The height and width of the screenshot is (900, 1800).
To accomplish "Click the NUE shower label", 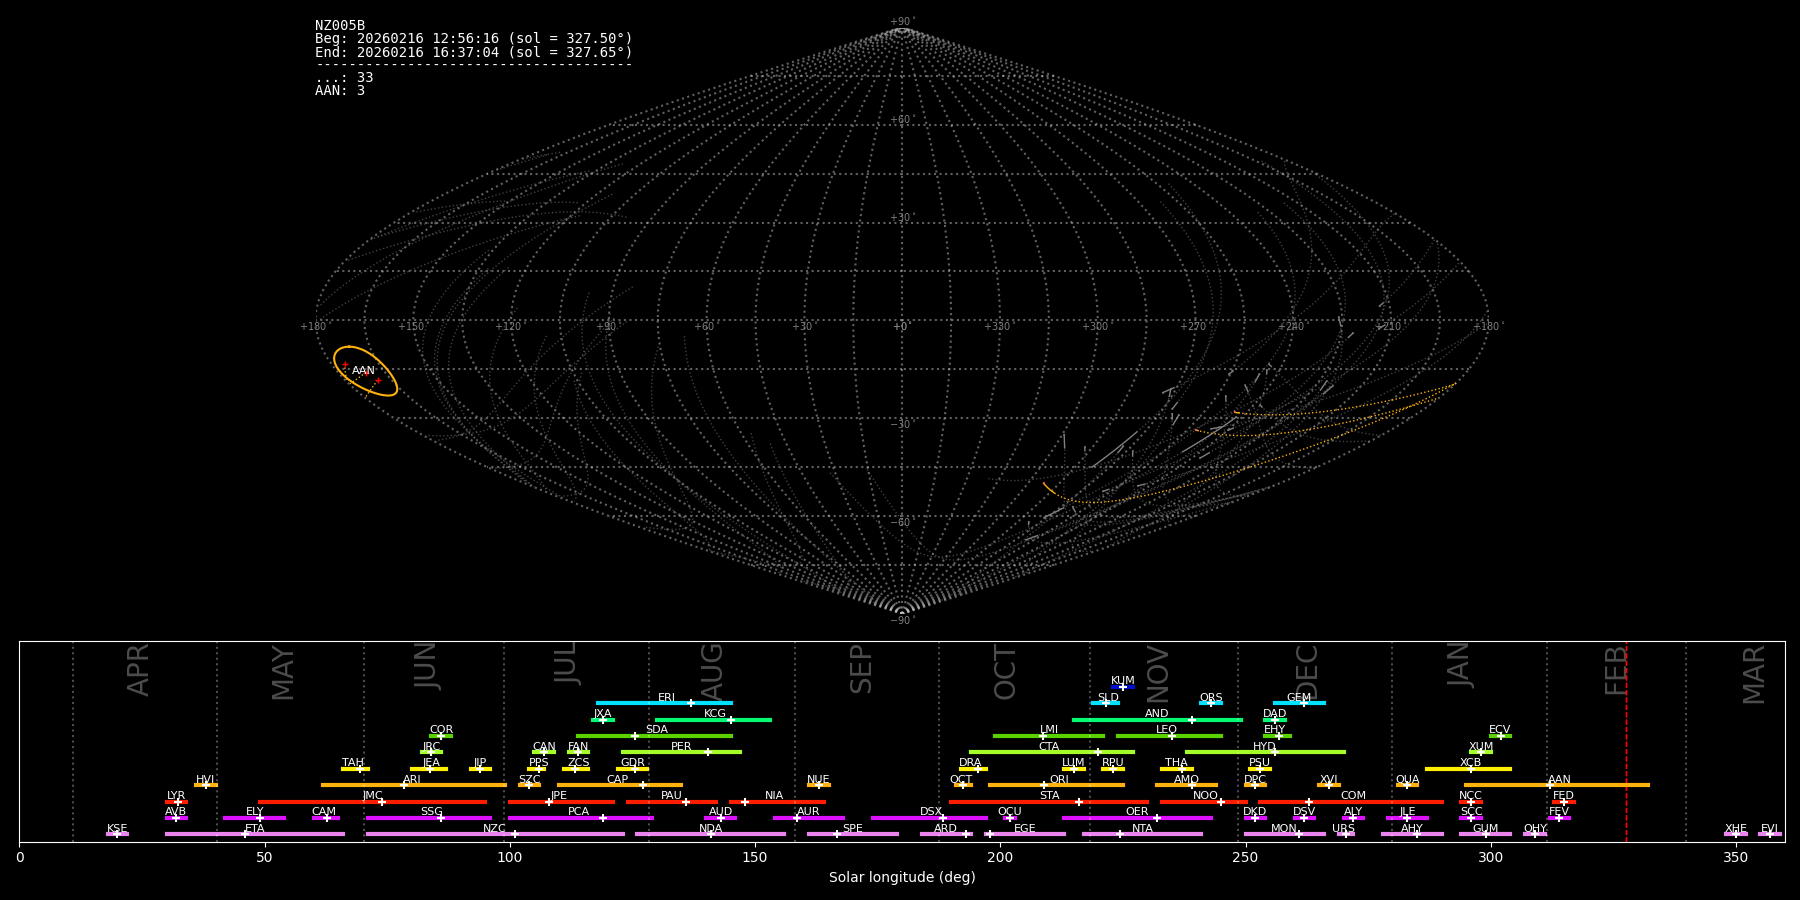I will 818,780.
